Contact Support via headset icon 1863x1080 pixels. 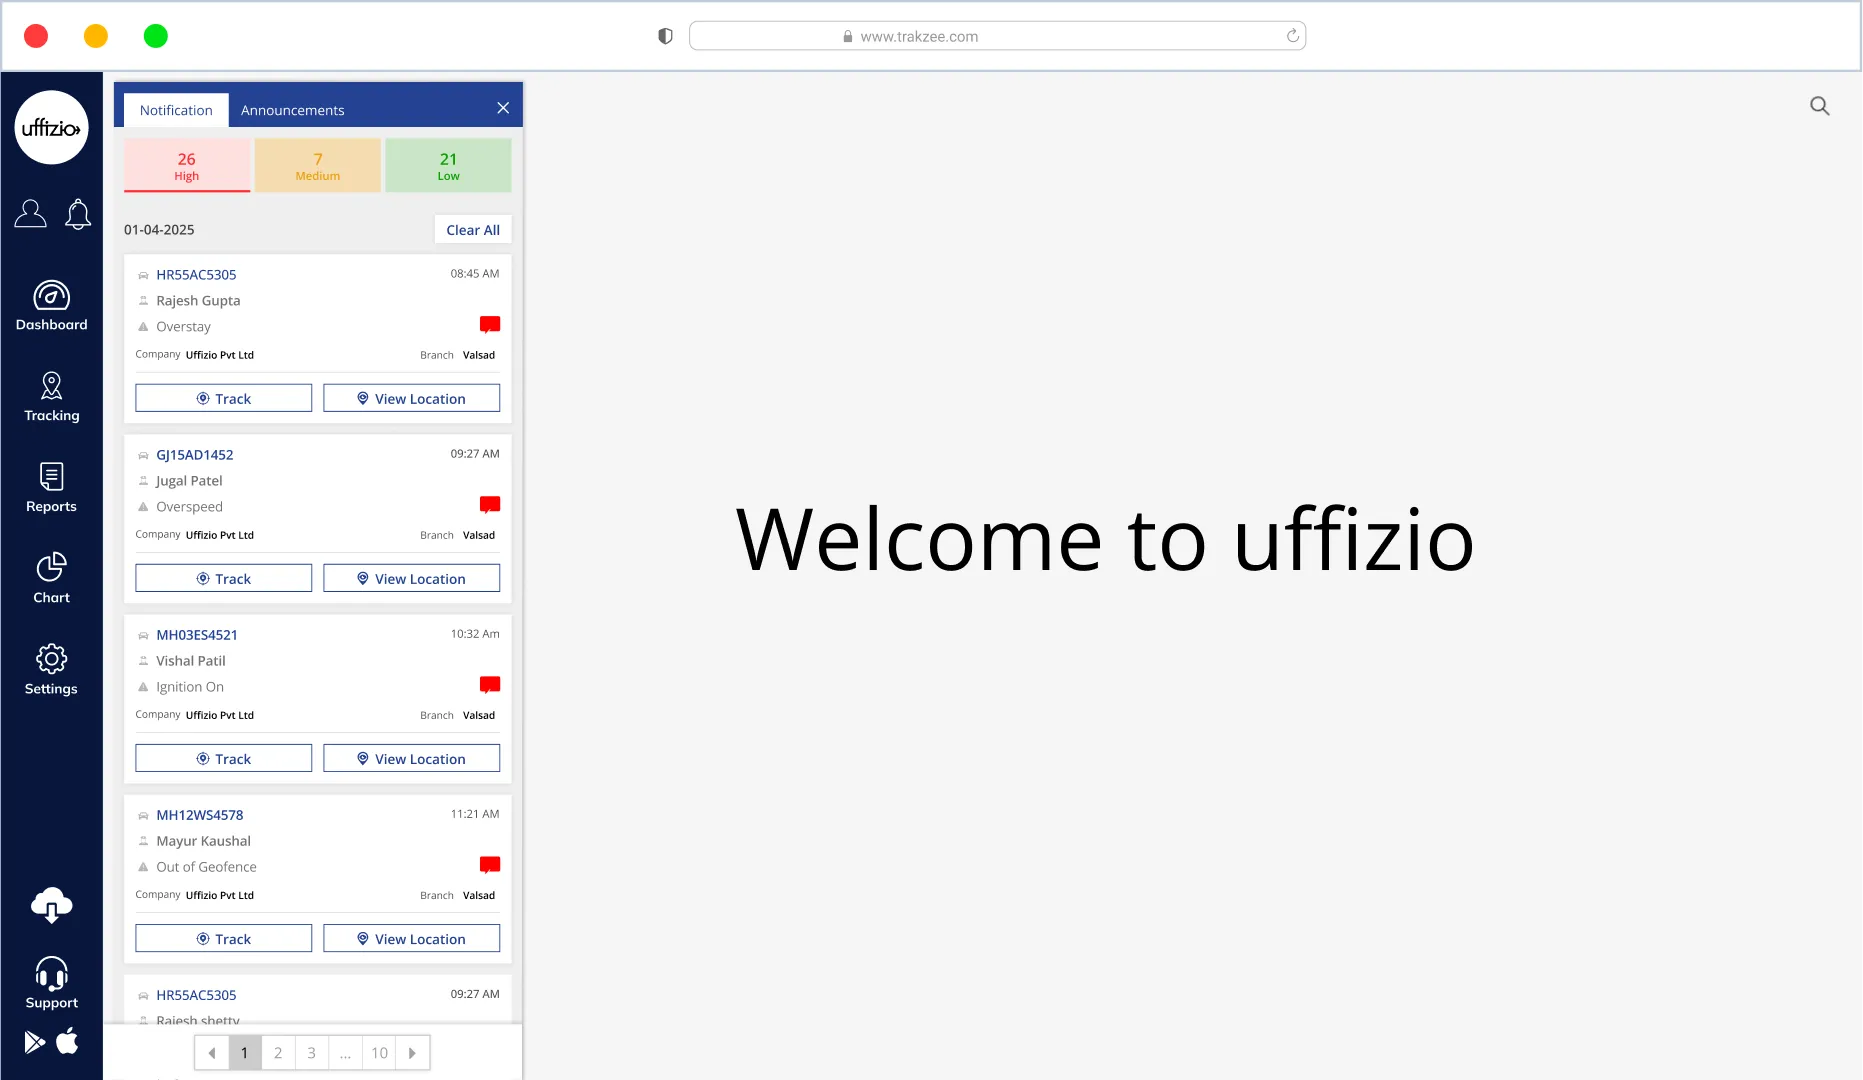[51, 983]
